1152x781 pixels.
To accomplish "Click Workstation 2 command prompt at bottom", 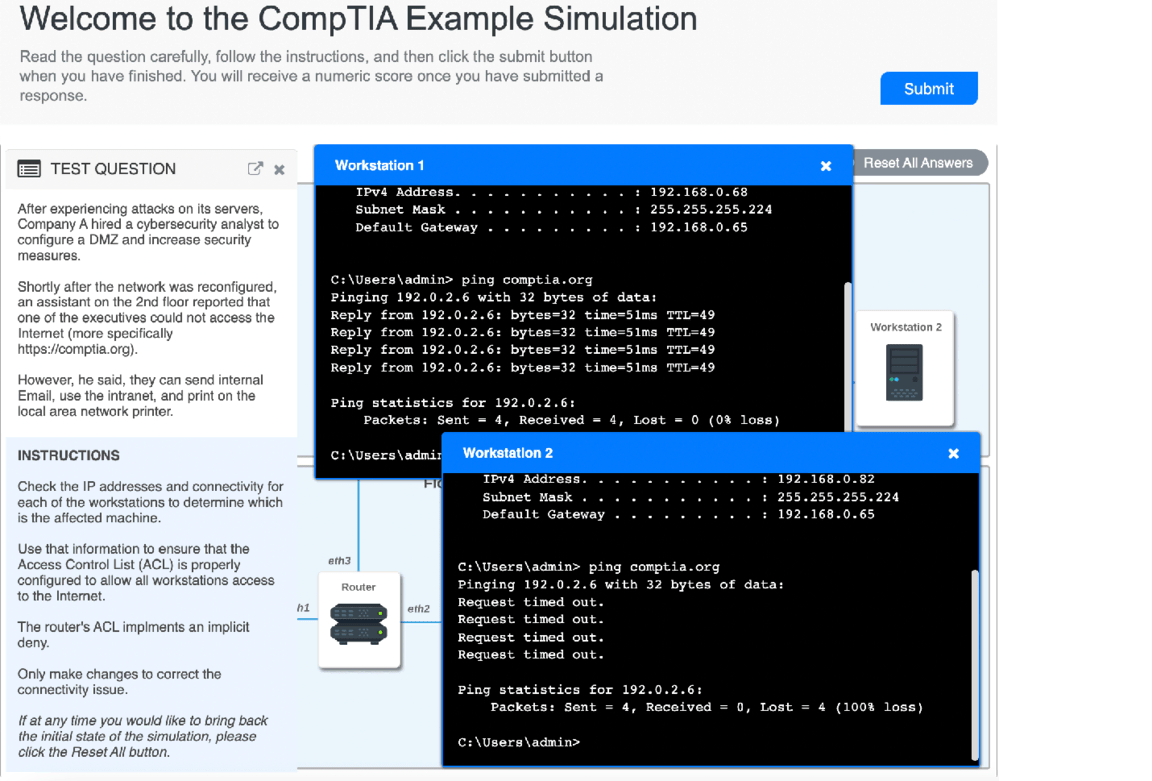I will (x=519, y=743).
